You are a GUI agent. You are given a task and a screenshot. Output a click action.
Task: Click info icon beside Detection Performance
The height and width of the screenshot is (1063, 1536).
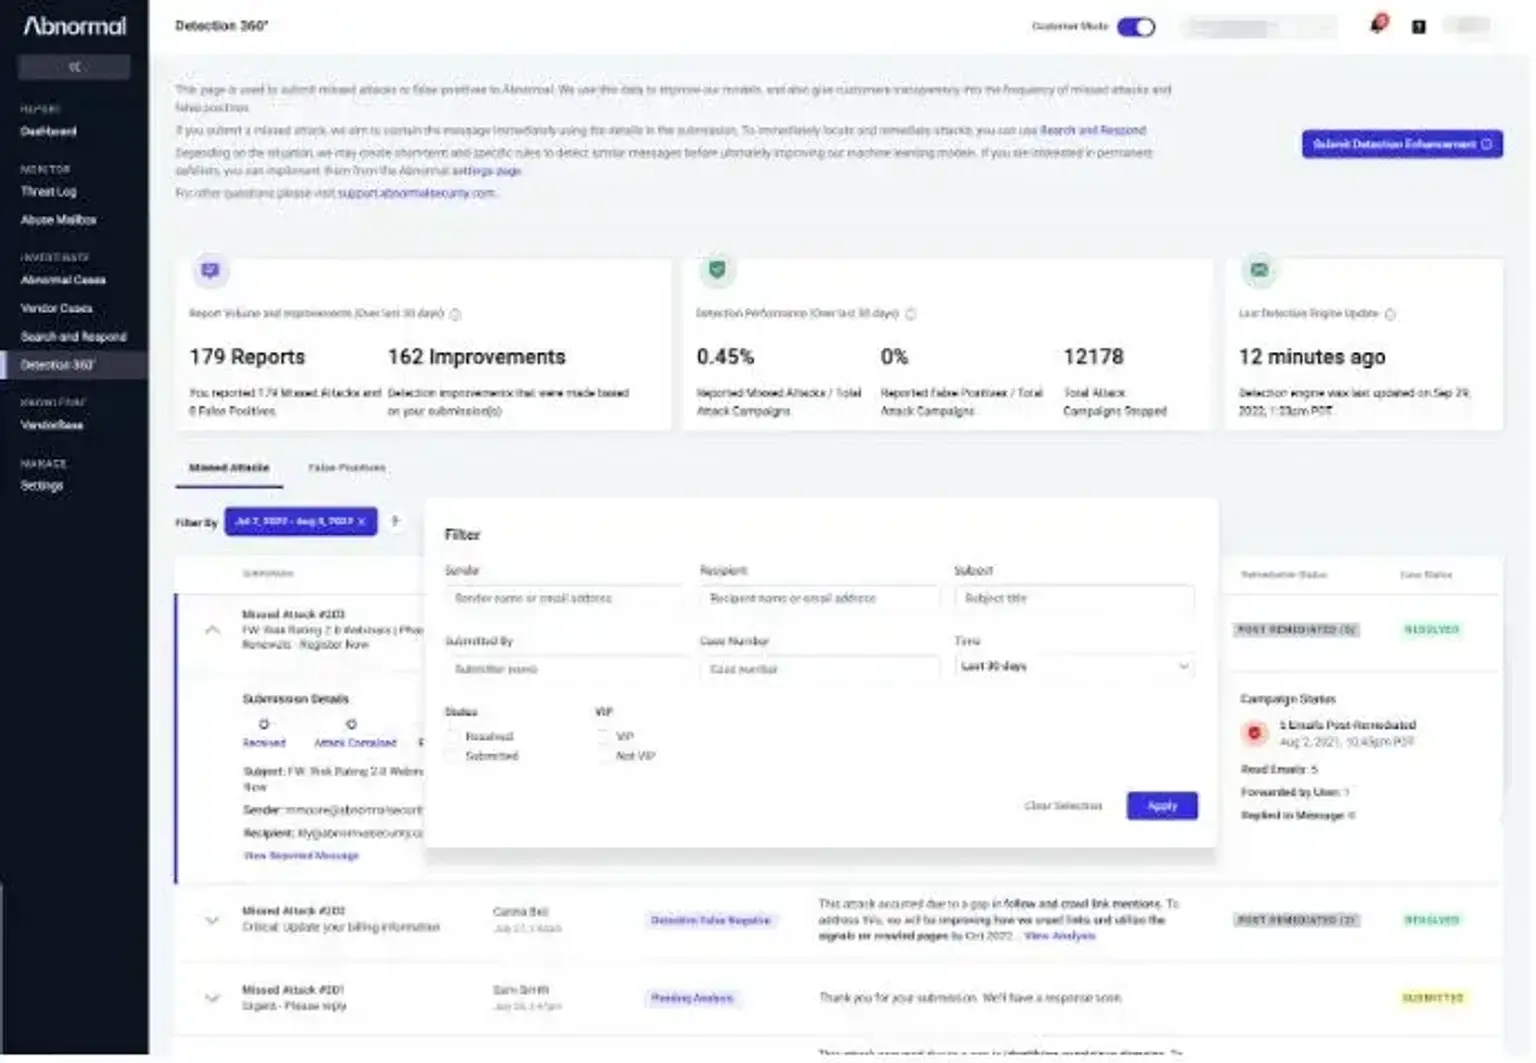tap(911, 314)
